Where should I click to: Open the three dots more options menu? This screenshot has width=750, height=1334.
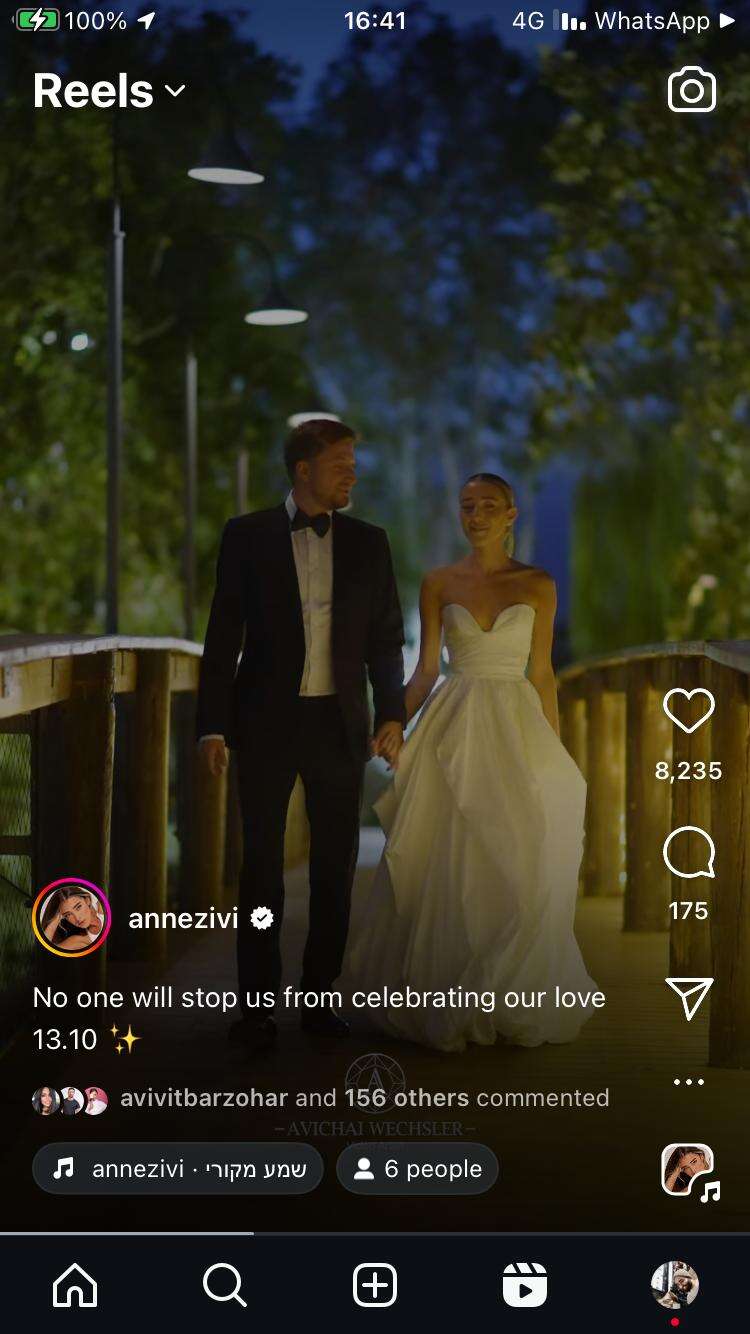(689, 1082)
